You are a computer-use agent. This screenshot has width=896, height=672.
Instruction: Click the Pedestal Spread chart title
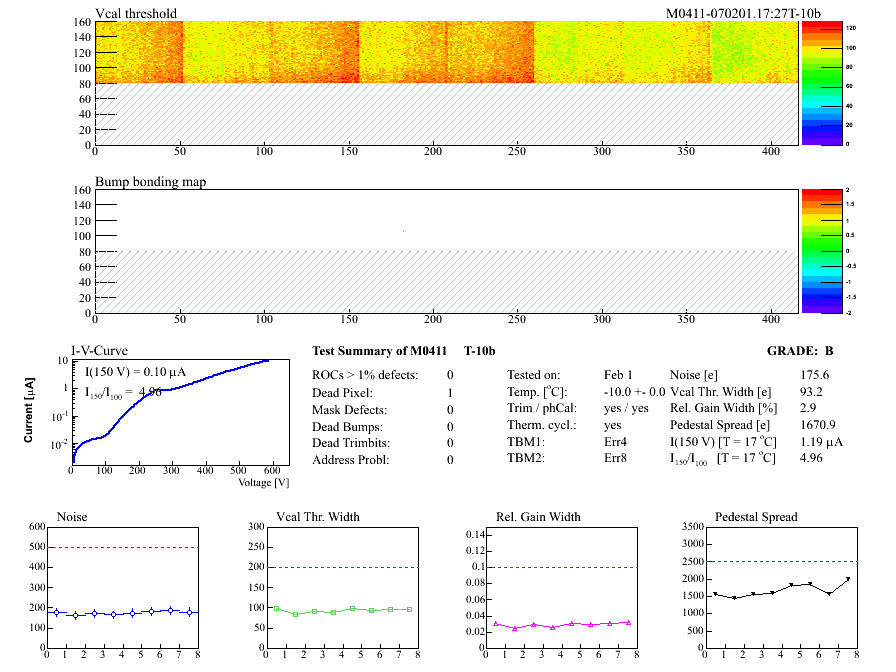[756, 517]
